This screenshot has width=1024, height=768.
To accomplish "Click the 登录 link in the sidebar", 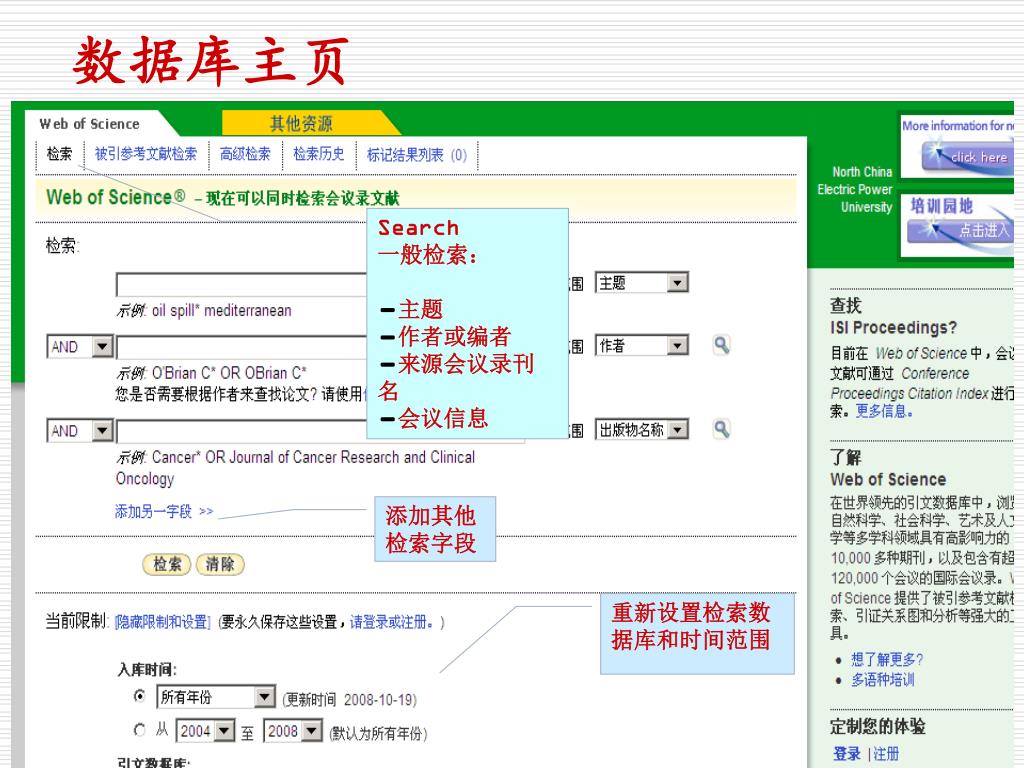I will tap(847, 754).
